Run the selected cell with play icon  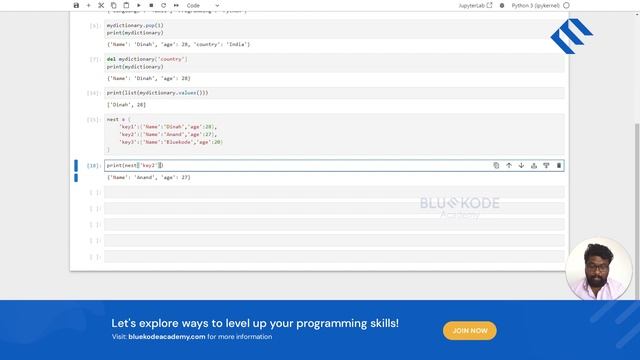tap(139, 5)
